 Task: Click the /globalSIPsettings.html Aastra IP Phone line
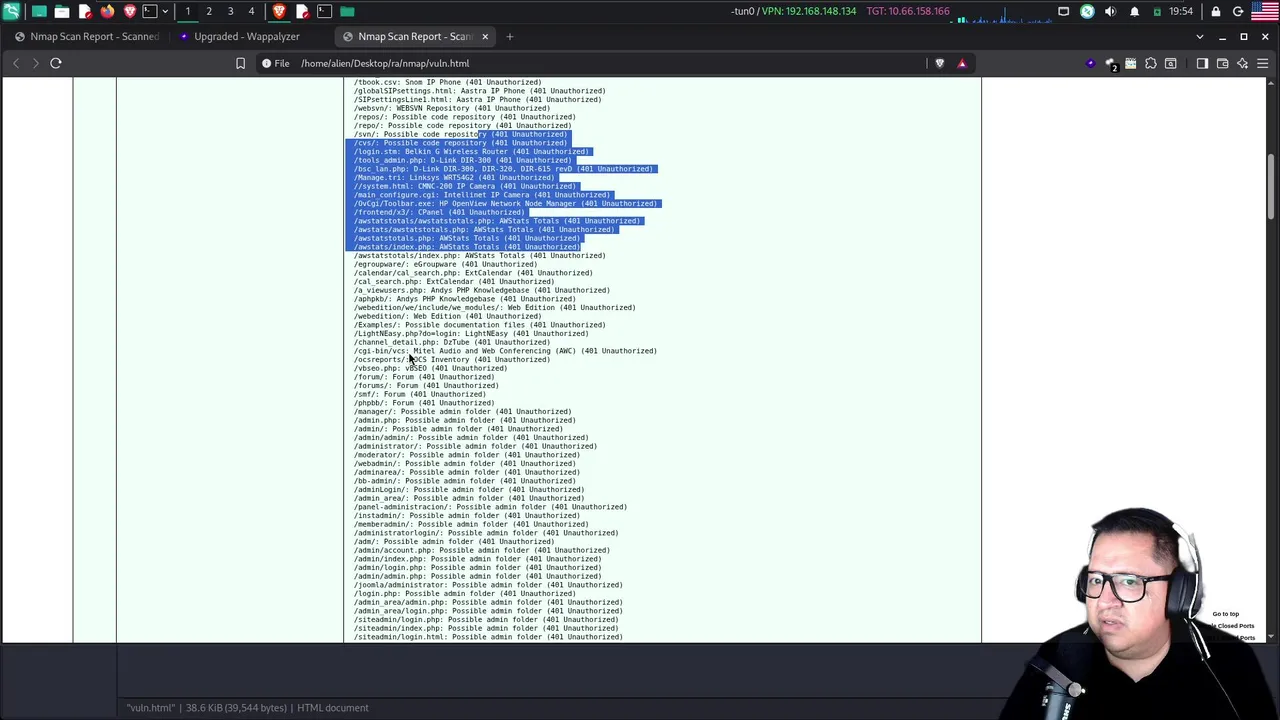point(480,91)
